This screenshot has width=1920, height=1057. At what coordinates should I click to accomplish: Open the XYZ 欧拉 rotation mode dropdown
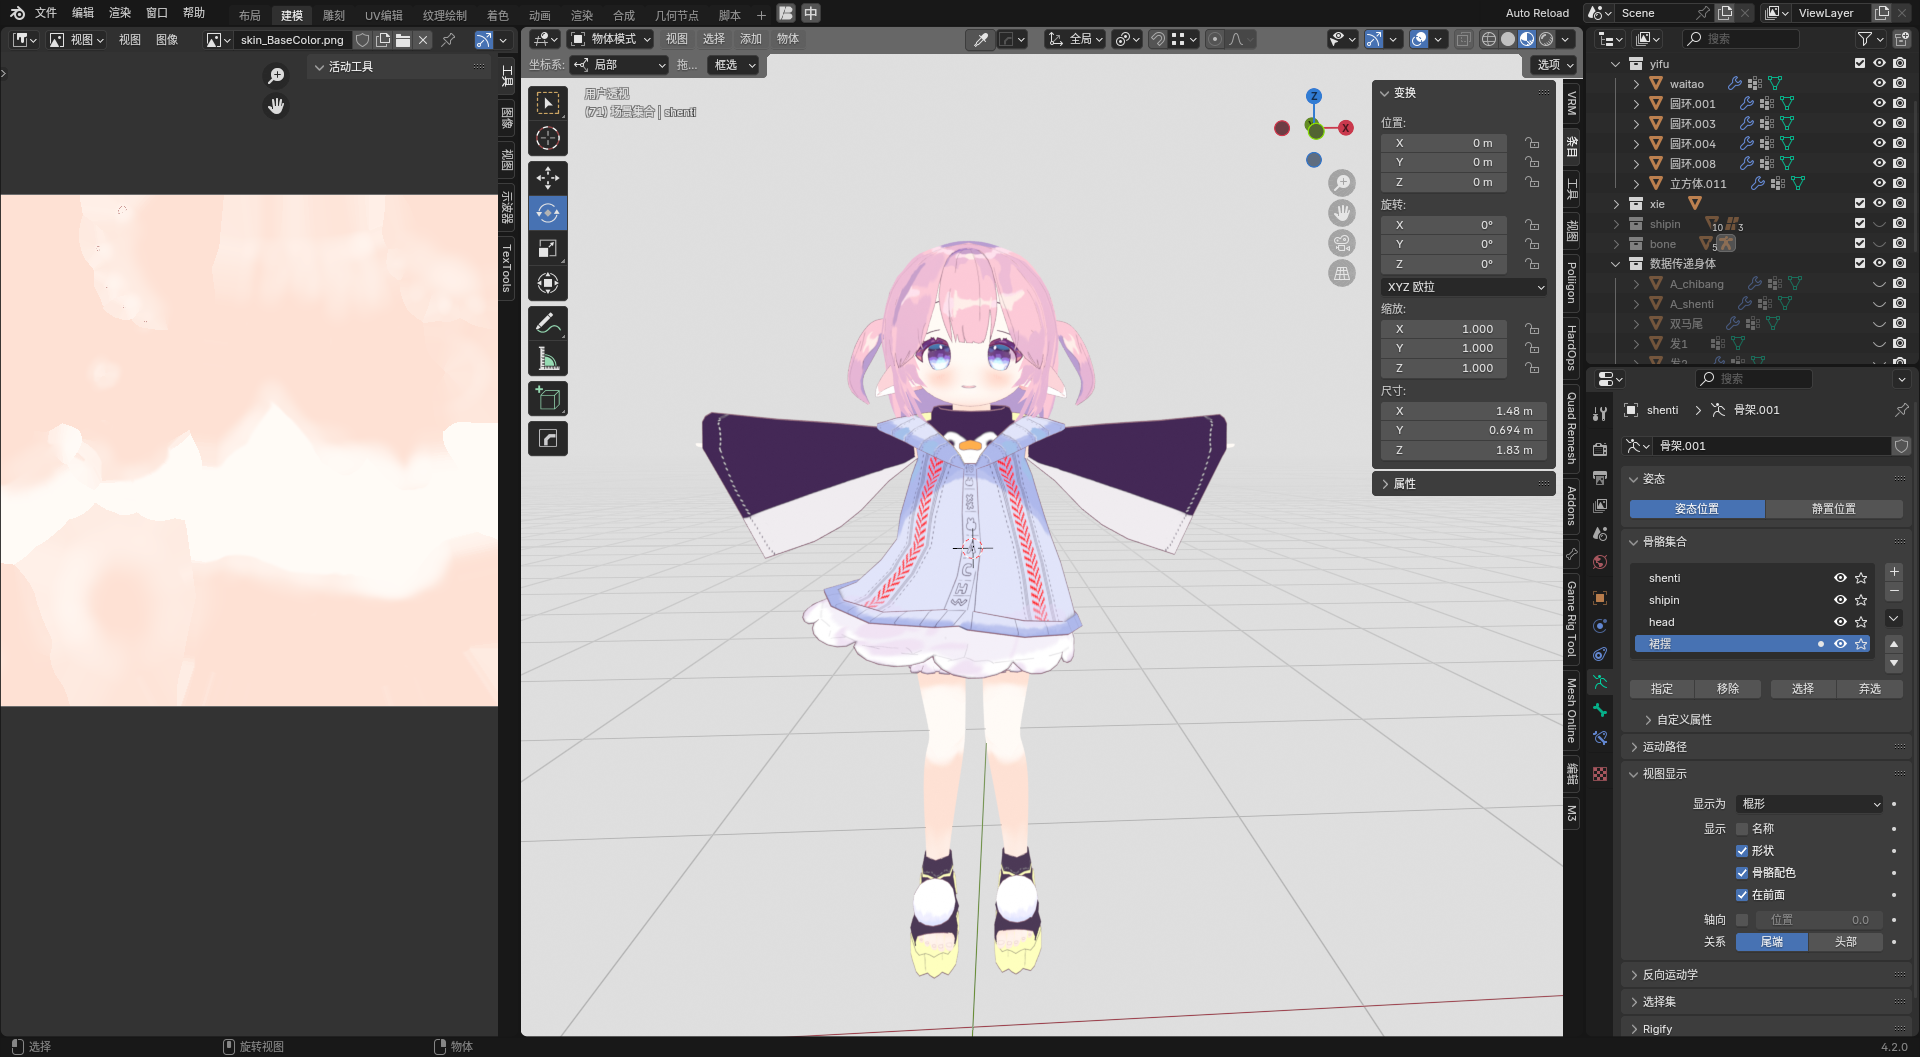[1464, 287]
